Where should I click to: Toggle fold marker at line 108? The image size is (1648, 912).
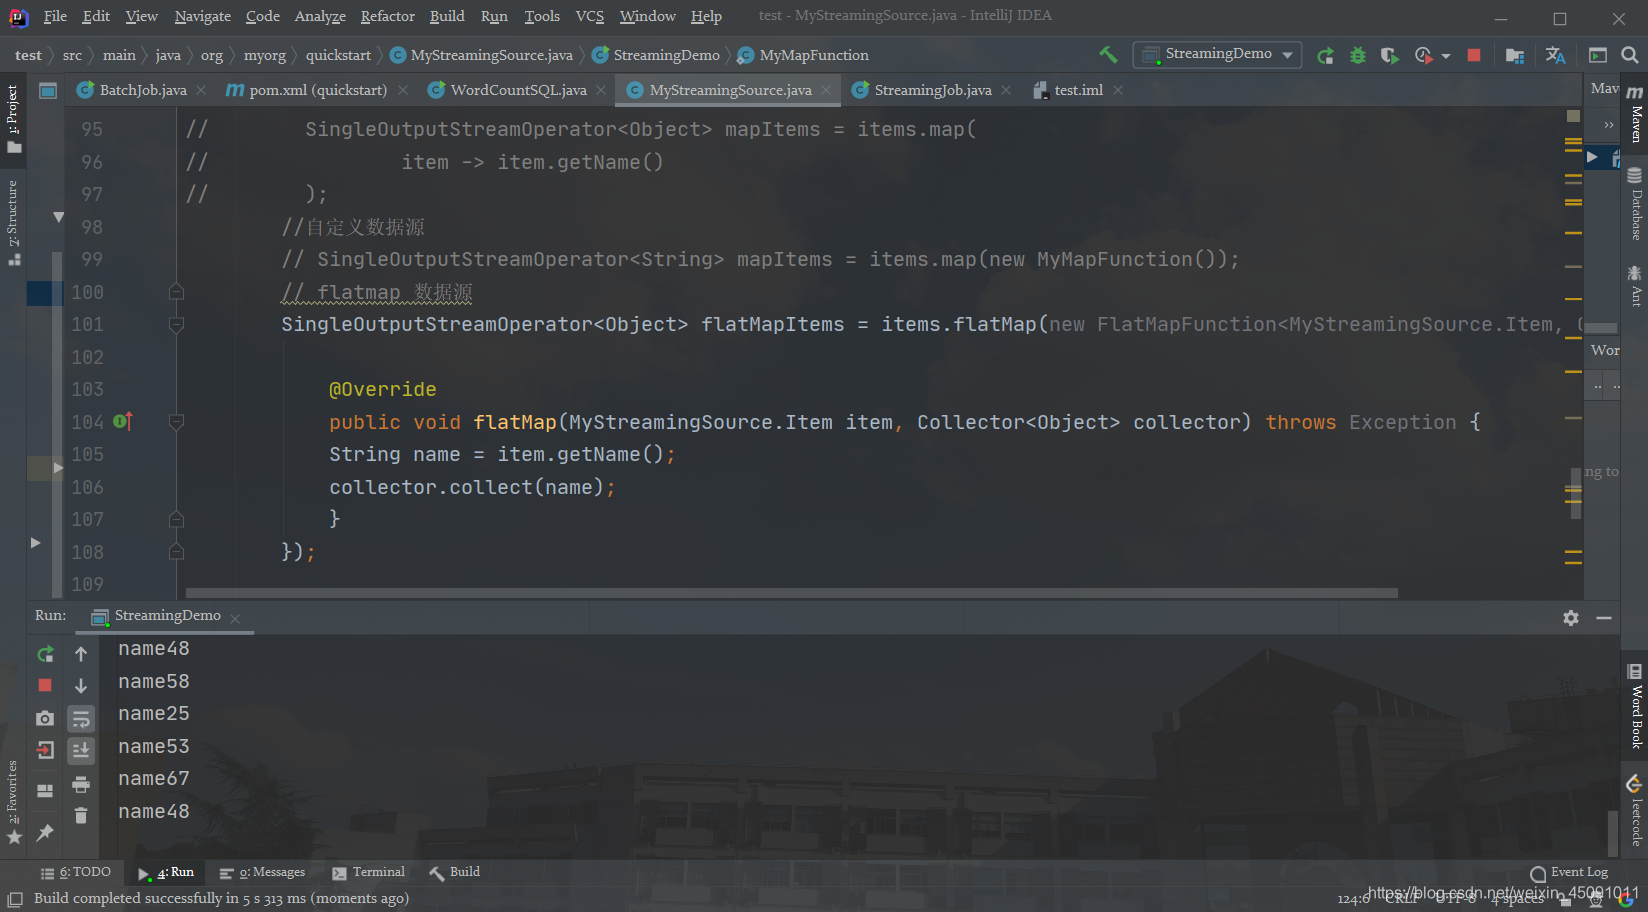[176, 552]
